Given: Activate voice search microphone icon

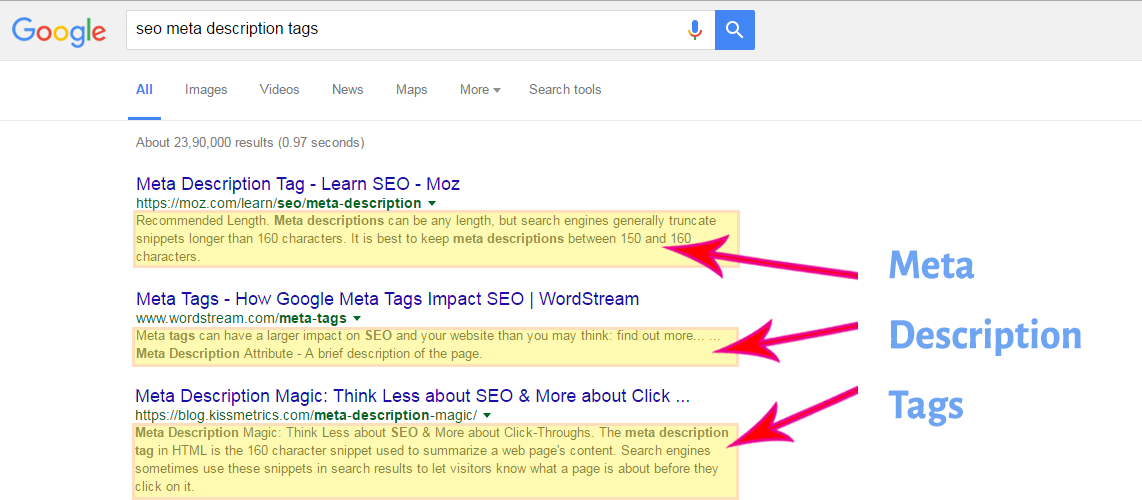Looking at the screenshot, I should [694, 30].
